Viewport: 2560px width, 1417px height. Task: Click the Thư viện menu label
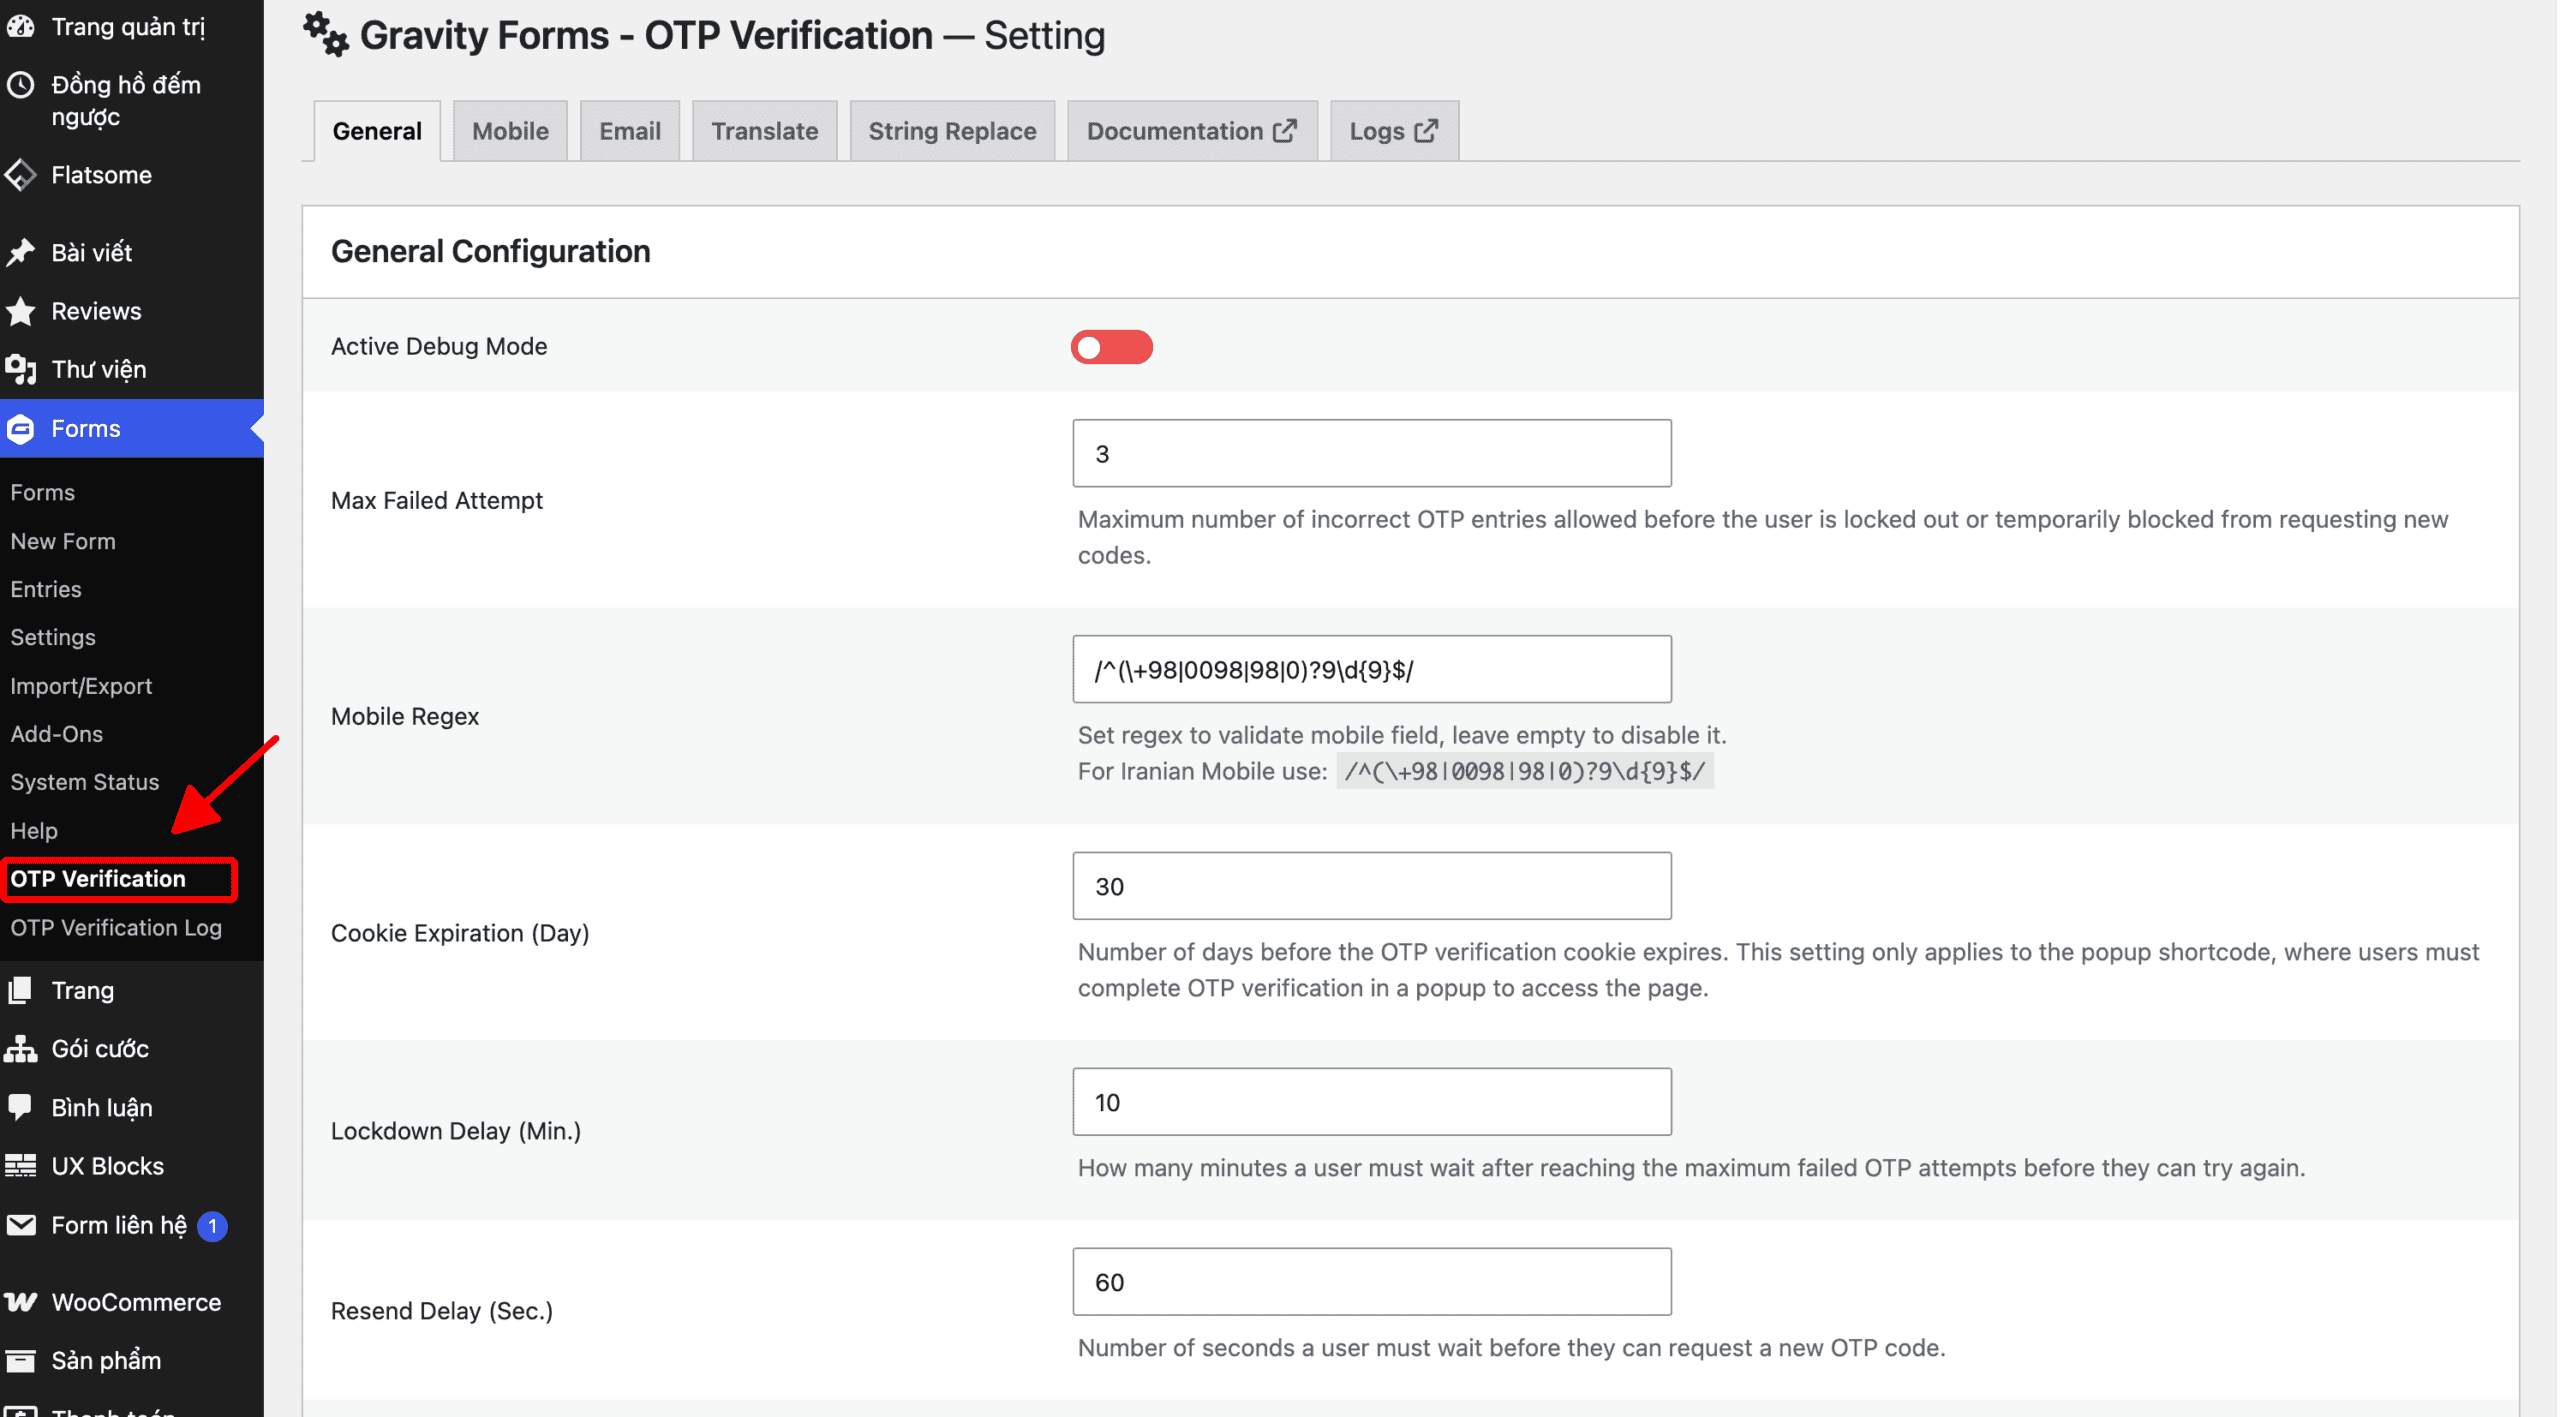point(98,369)
